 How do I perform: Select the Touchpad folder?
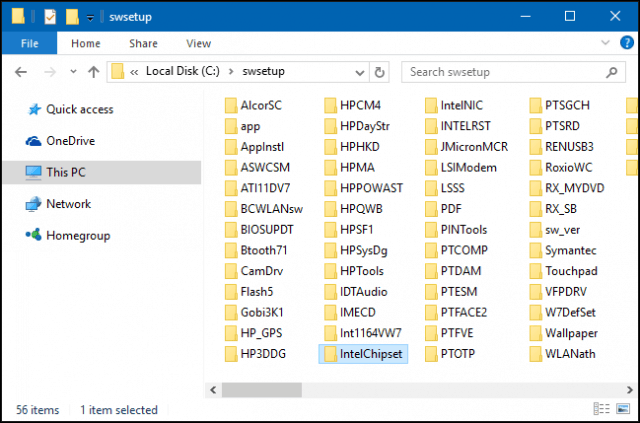click(x=564, y=271)
